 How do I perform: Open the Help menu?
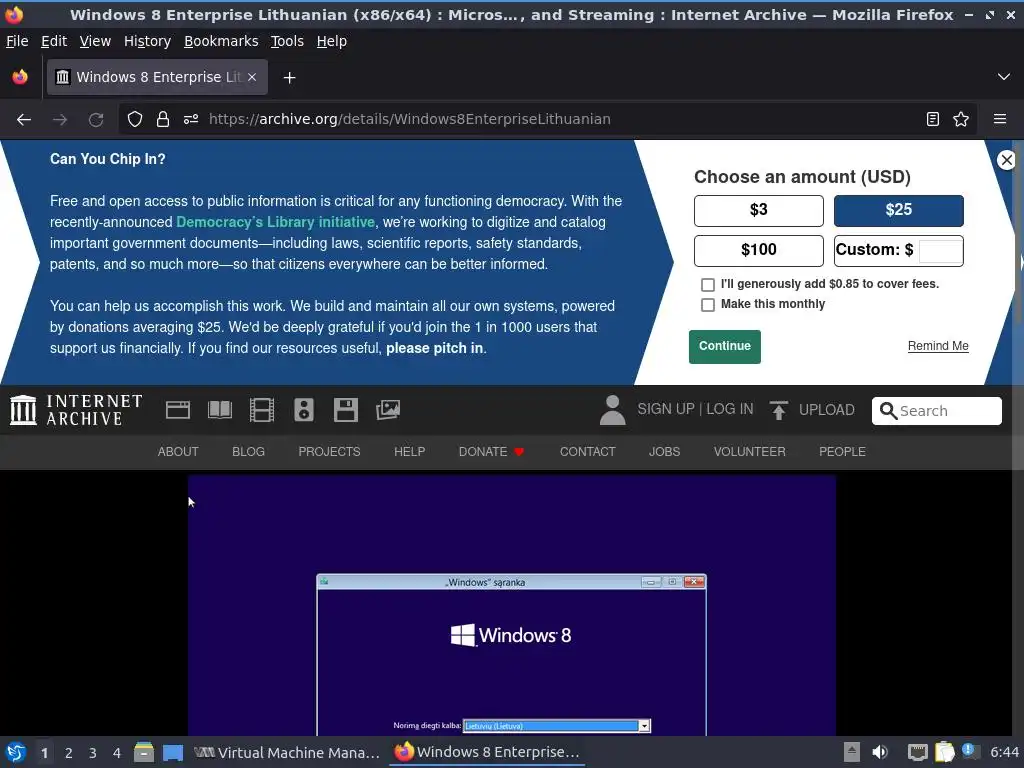click(x=332, y=41)
